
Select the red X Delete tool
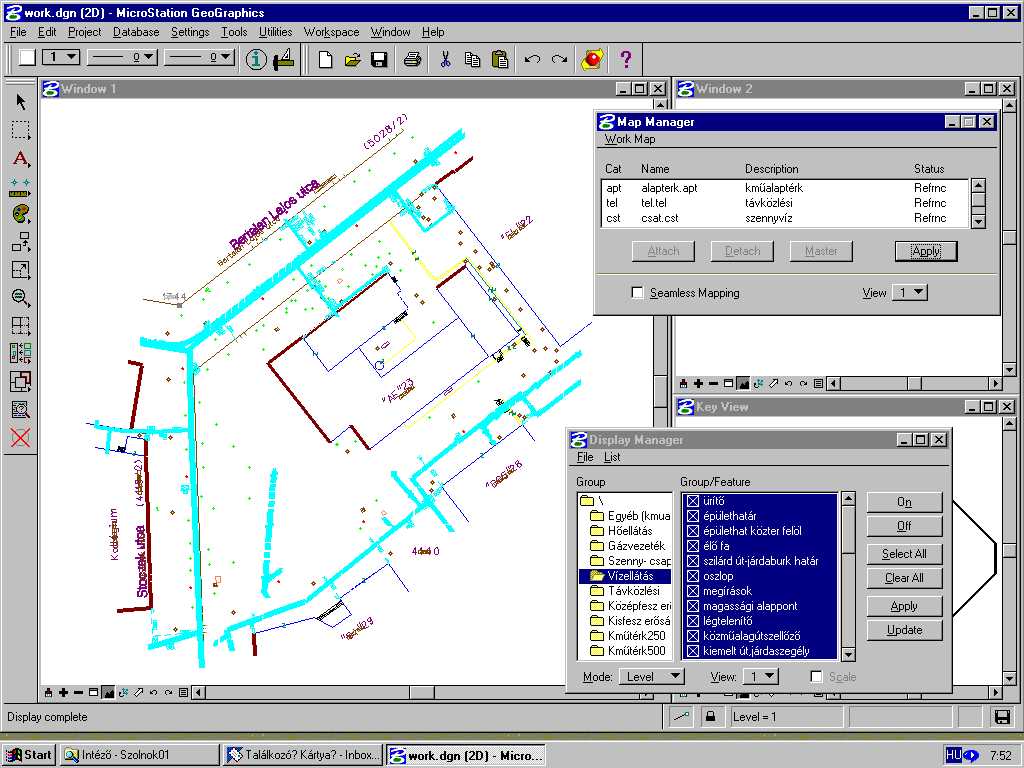[20, 437]
